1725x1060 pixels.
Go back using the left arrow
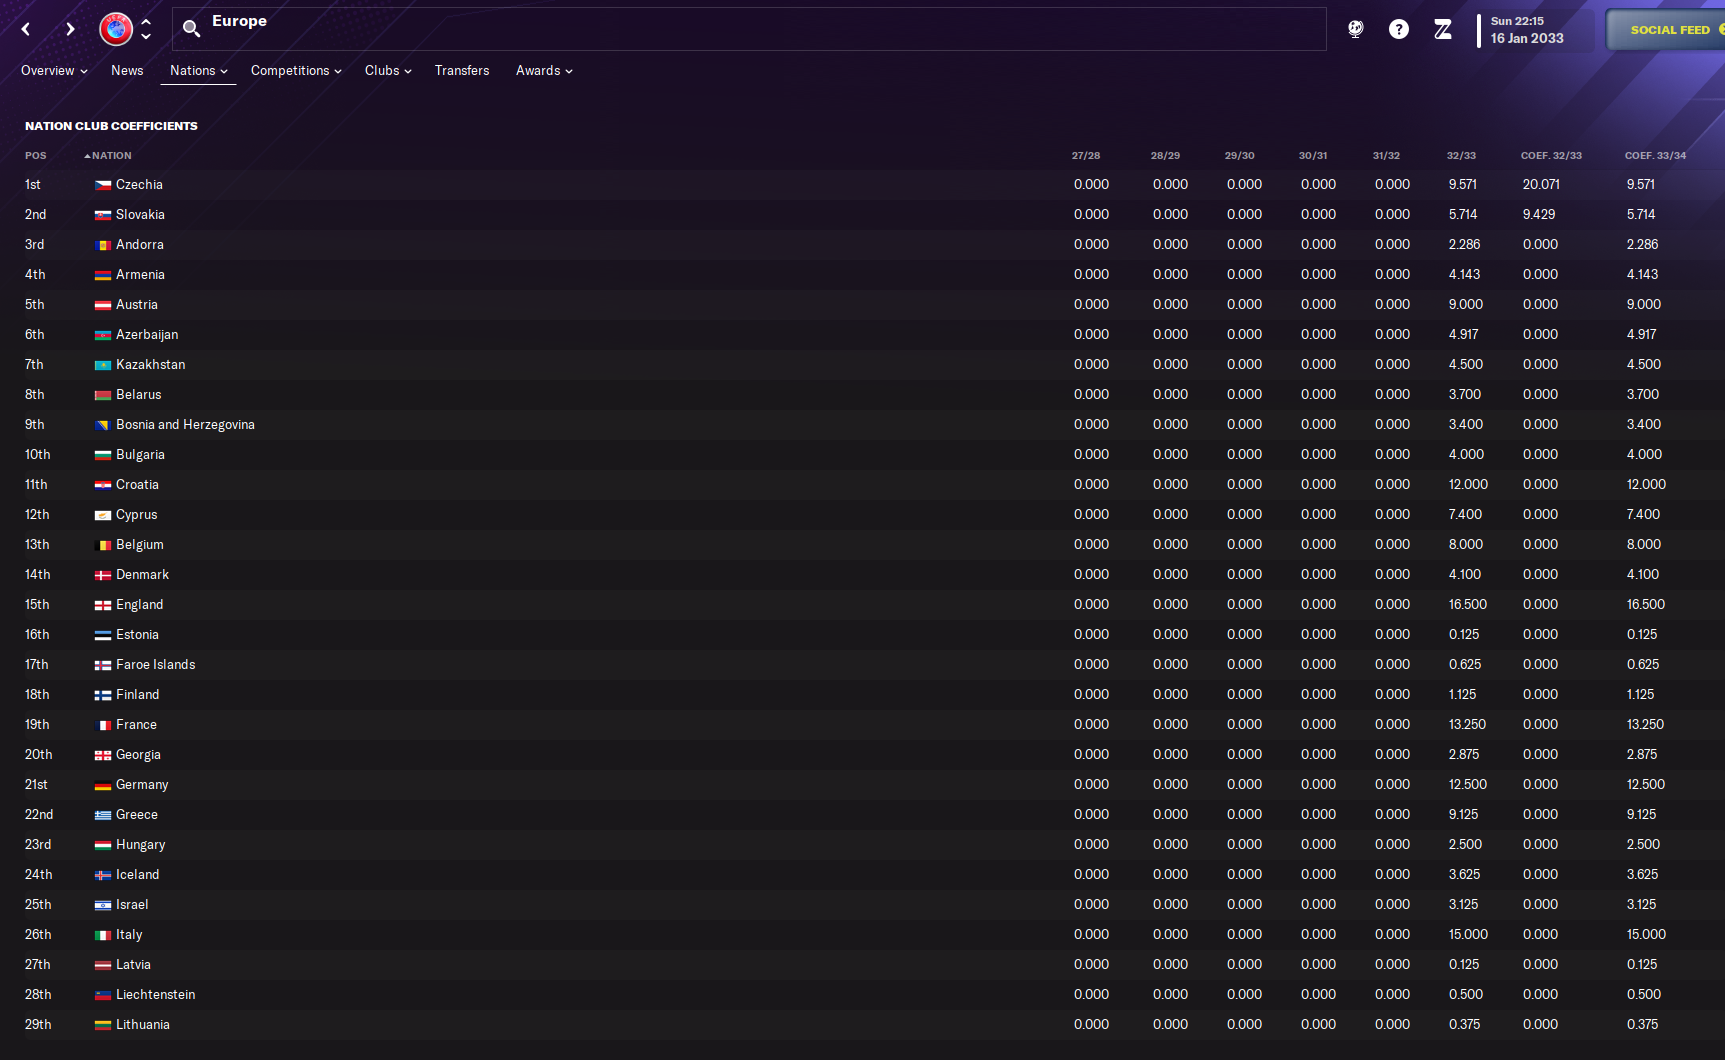(x=26, y=29)
